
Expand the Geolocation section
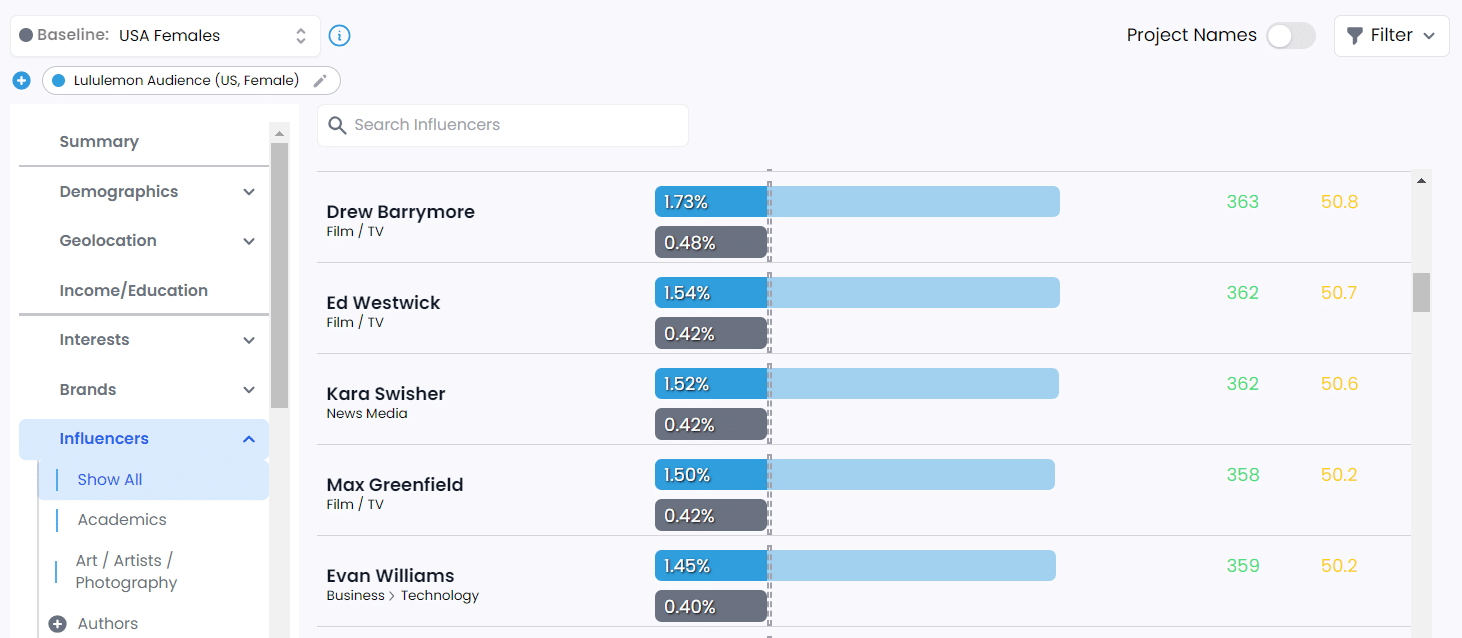pyautogui.click(x=249, y=241)
